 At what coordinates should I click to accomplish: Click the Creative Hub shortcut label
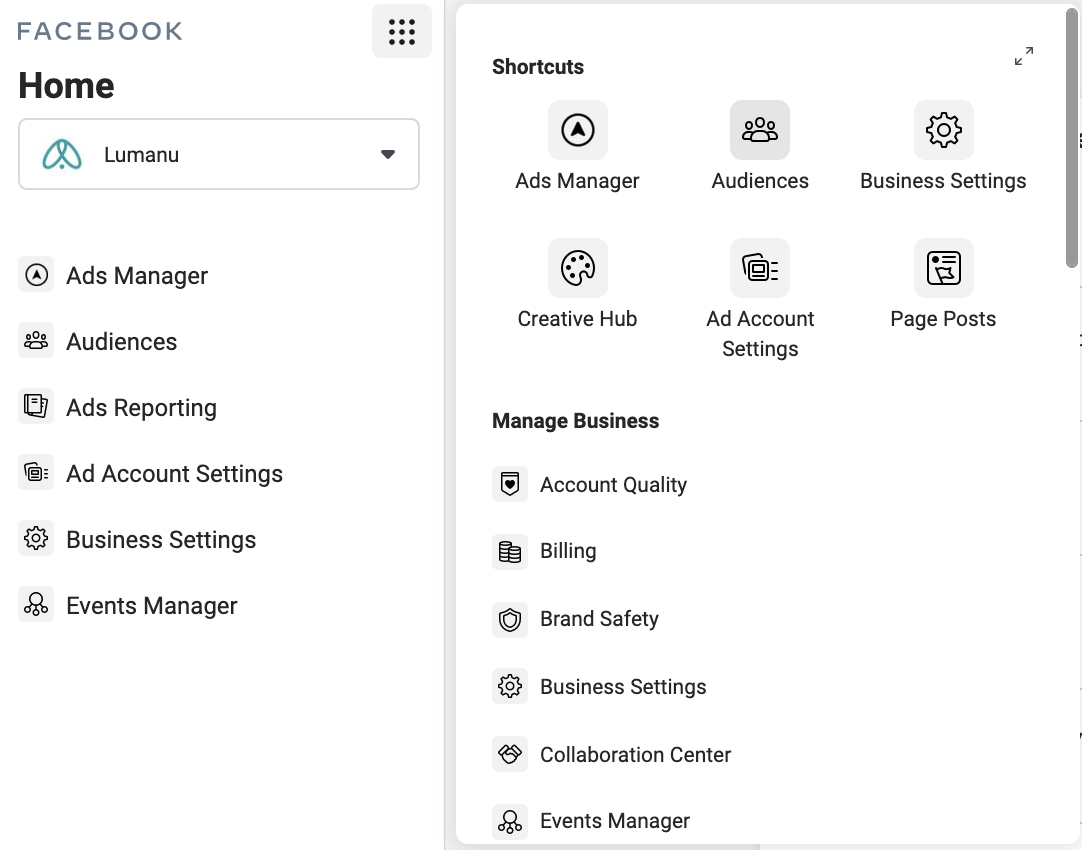[578, 319]
